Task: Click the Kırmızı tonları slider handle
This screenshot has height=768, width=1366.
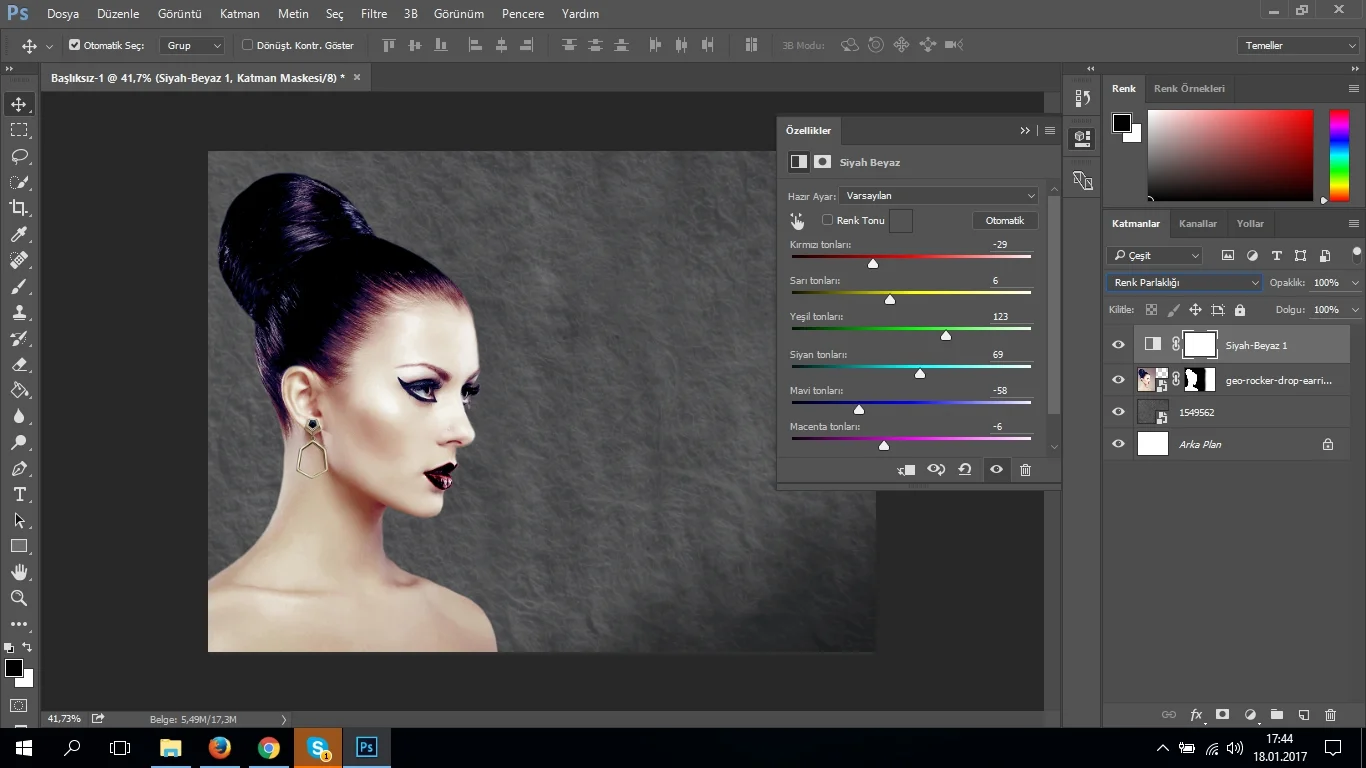Action: [873, 264]
